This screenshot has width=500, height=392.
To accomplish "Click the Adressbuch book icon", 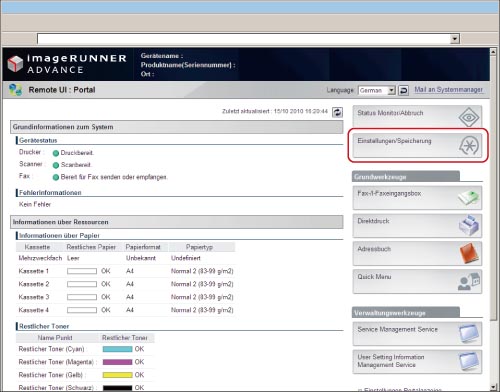I will [x=469, y=253].
